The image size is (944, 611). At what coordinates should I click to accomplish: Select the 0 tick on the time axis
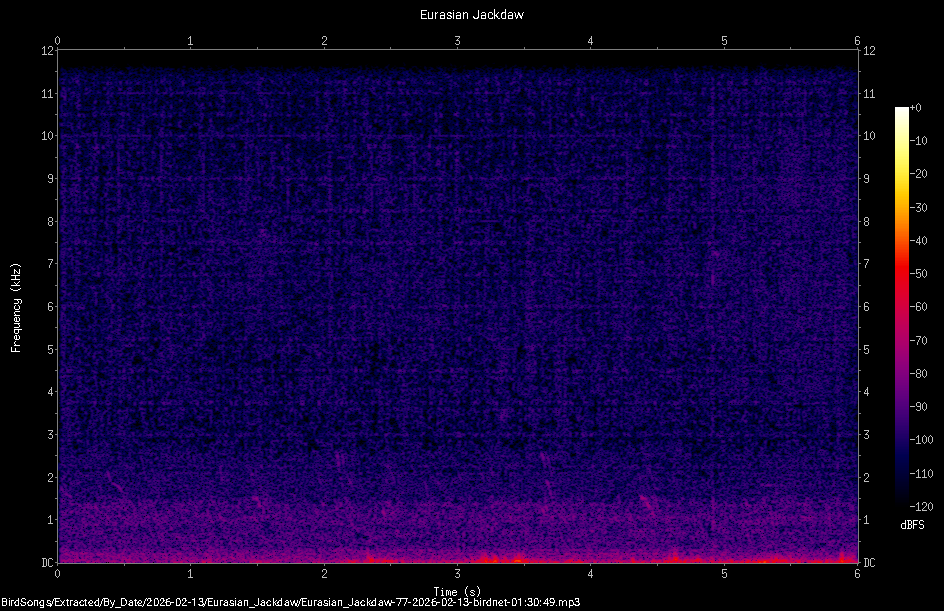coord(57,574)
